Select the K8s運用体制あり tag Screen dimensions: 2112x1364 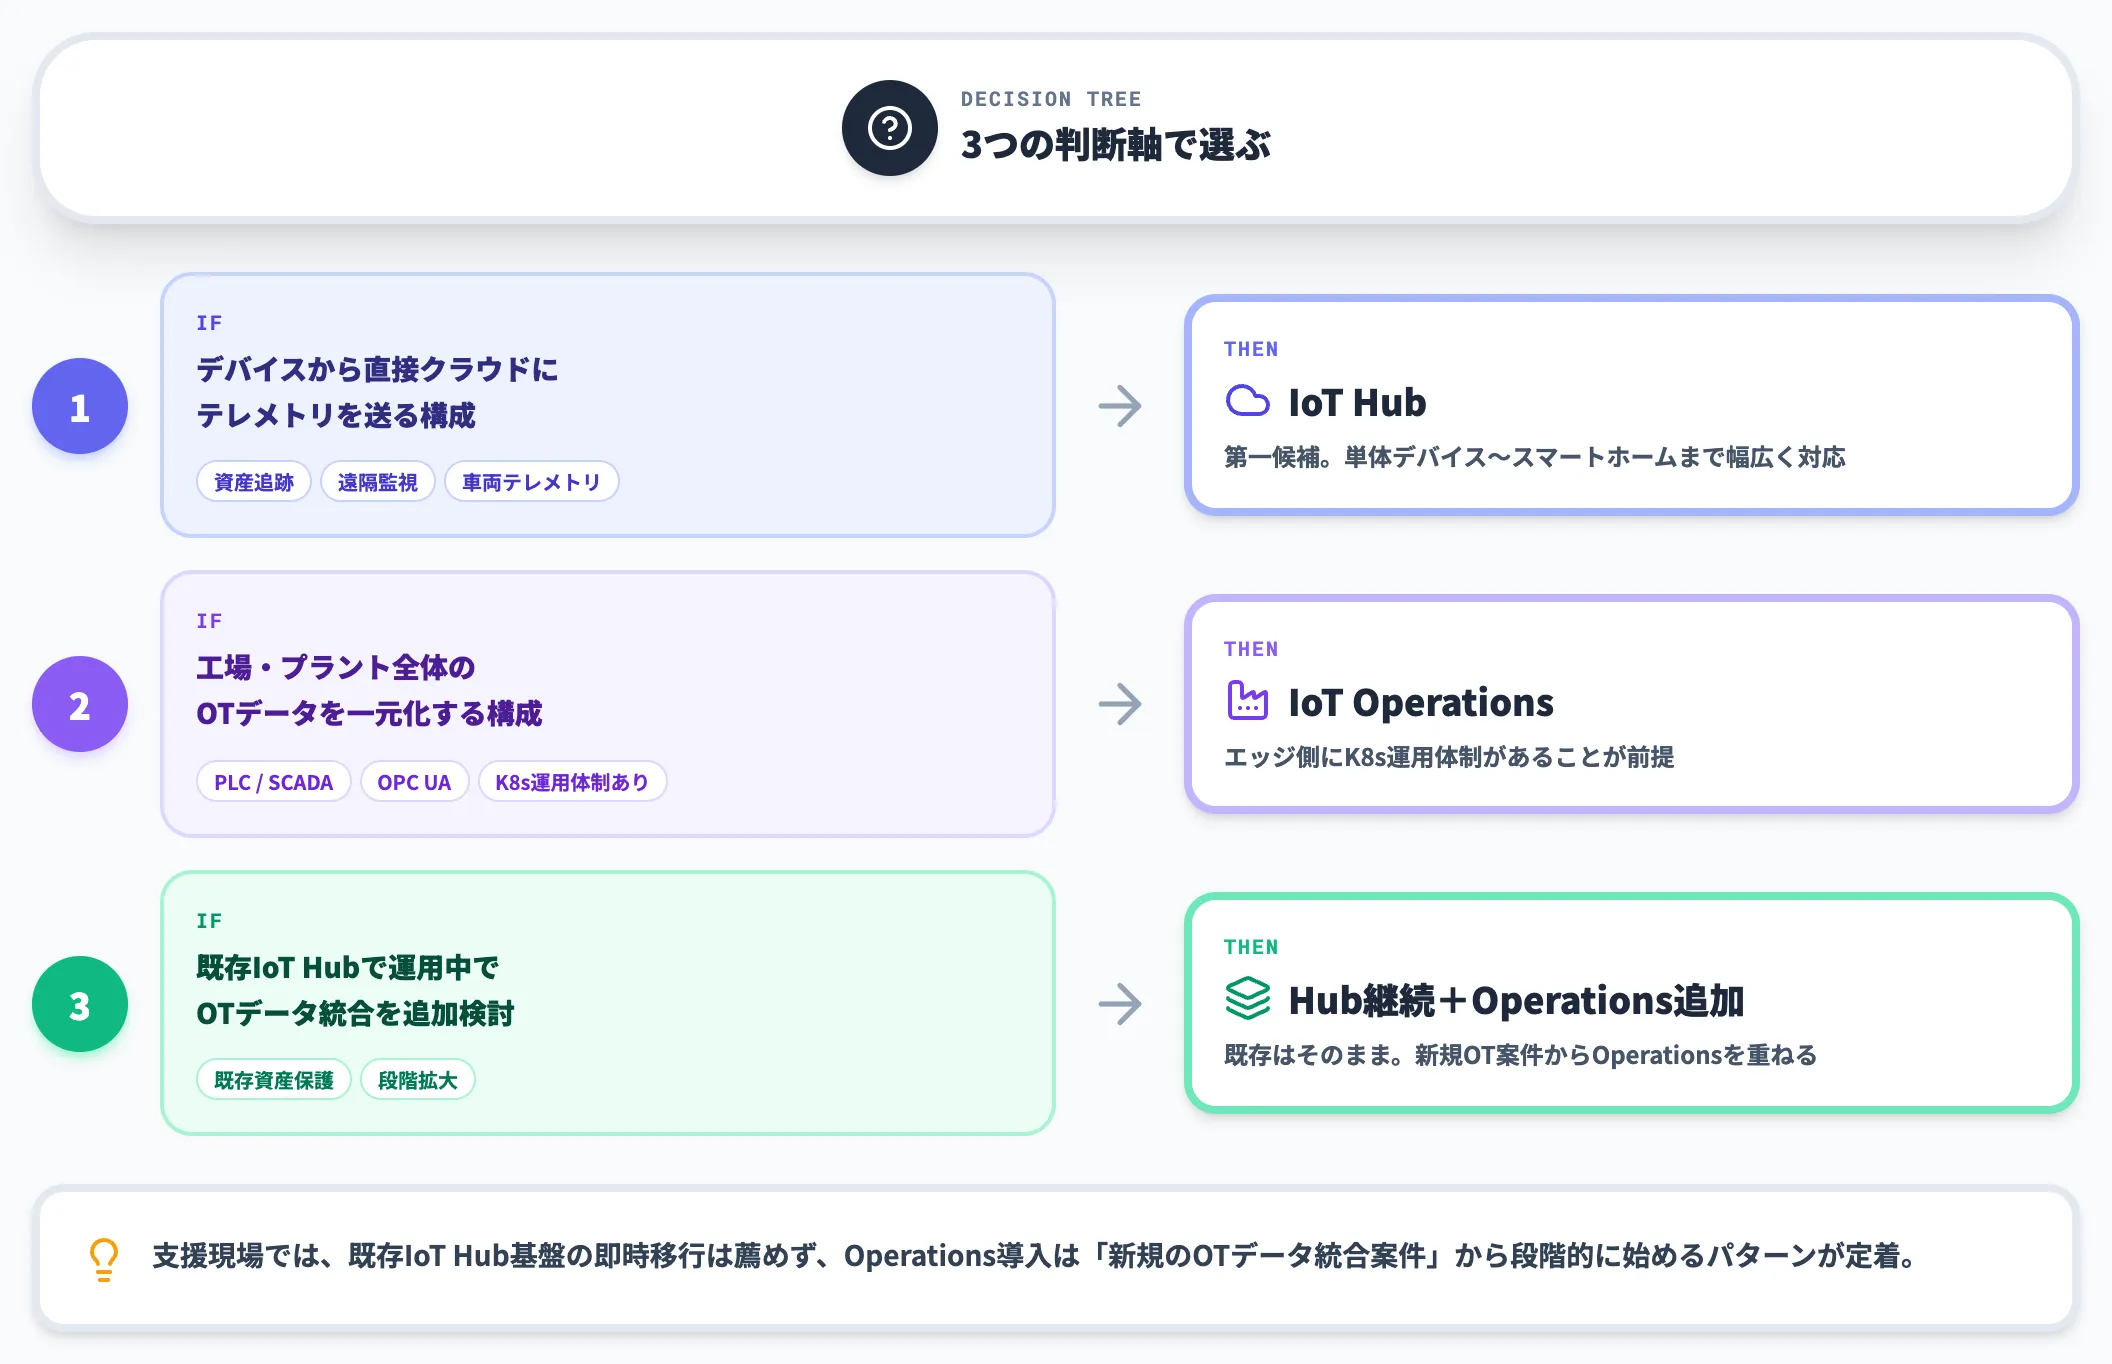pos(572,782)
